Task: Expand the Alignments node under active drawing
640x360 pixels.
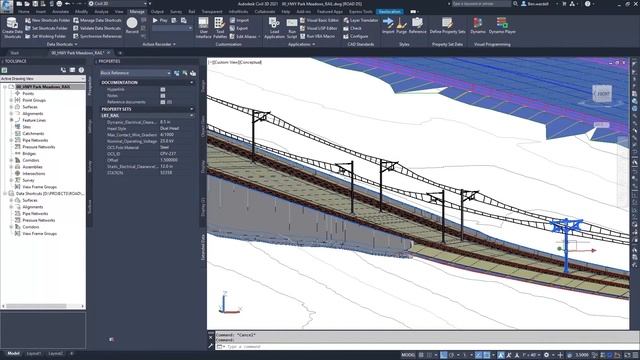Action: coord(11,113)
